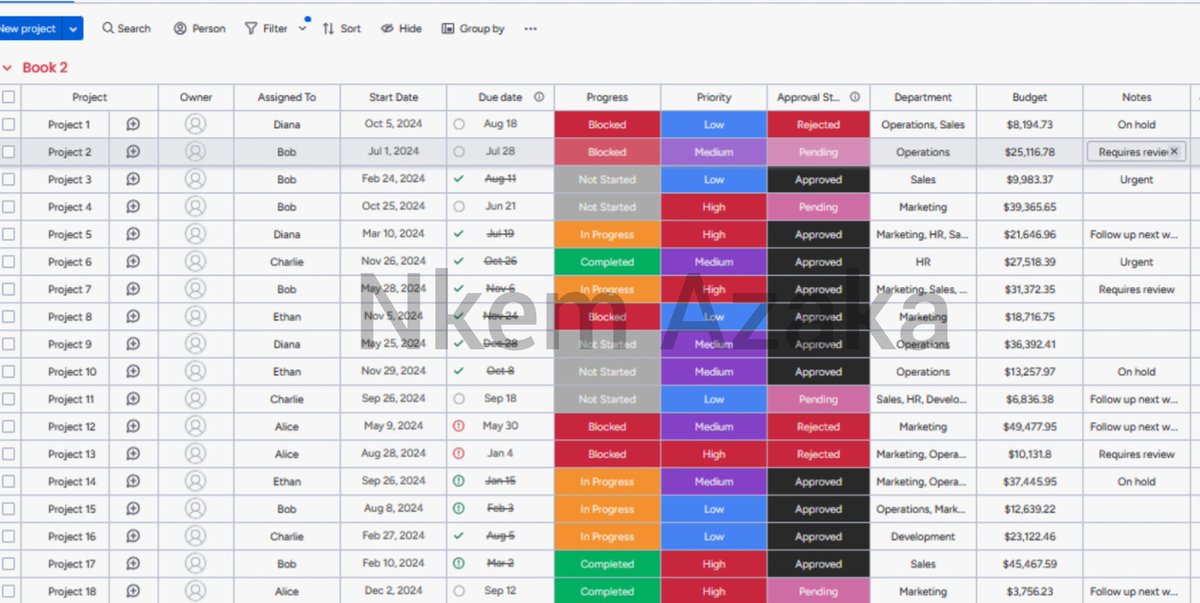
Task: Tick the checkbox for Project 11
Action: click(9, 399)
